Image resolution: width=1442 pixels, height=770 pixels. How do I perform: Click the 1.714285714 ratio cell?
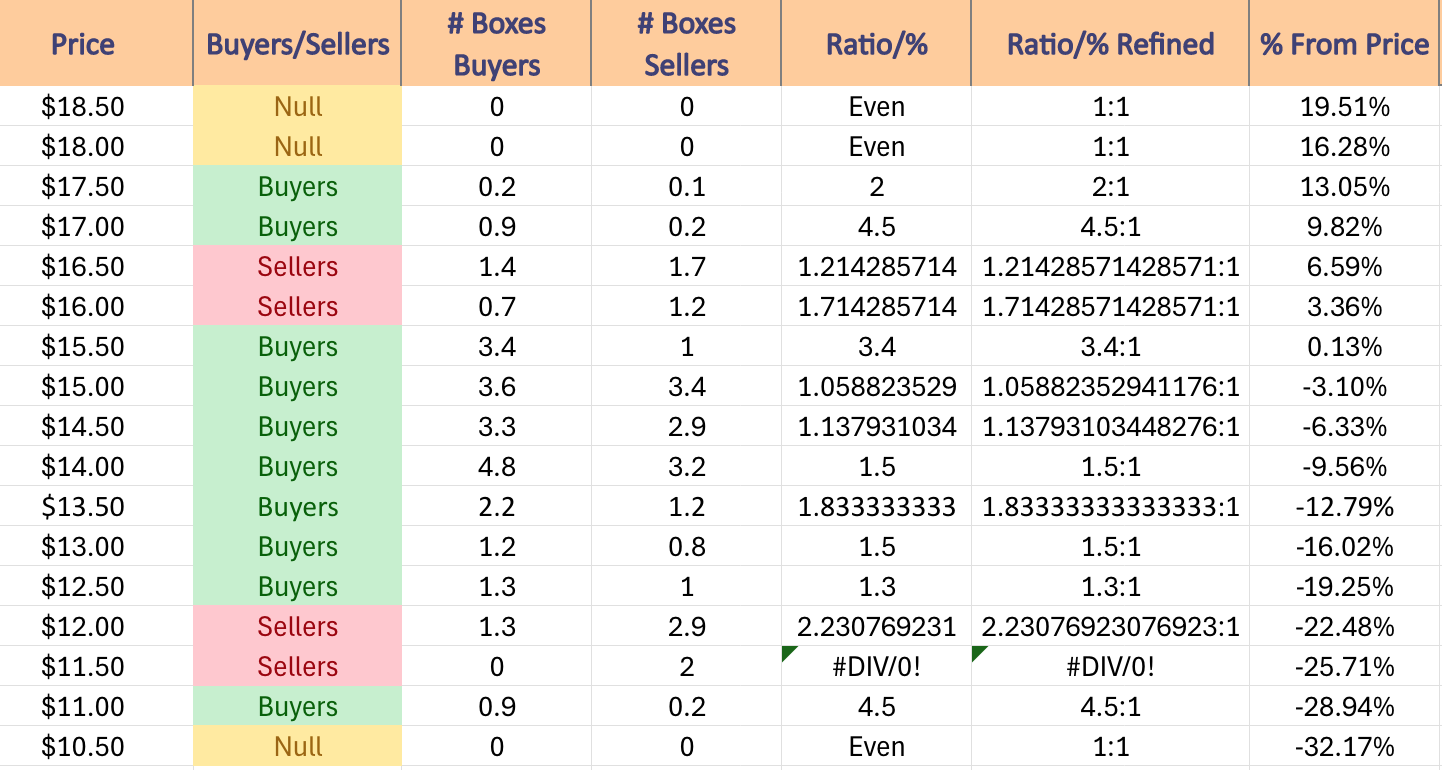[877, 307]
